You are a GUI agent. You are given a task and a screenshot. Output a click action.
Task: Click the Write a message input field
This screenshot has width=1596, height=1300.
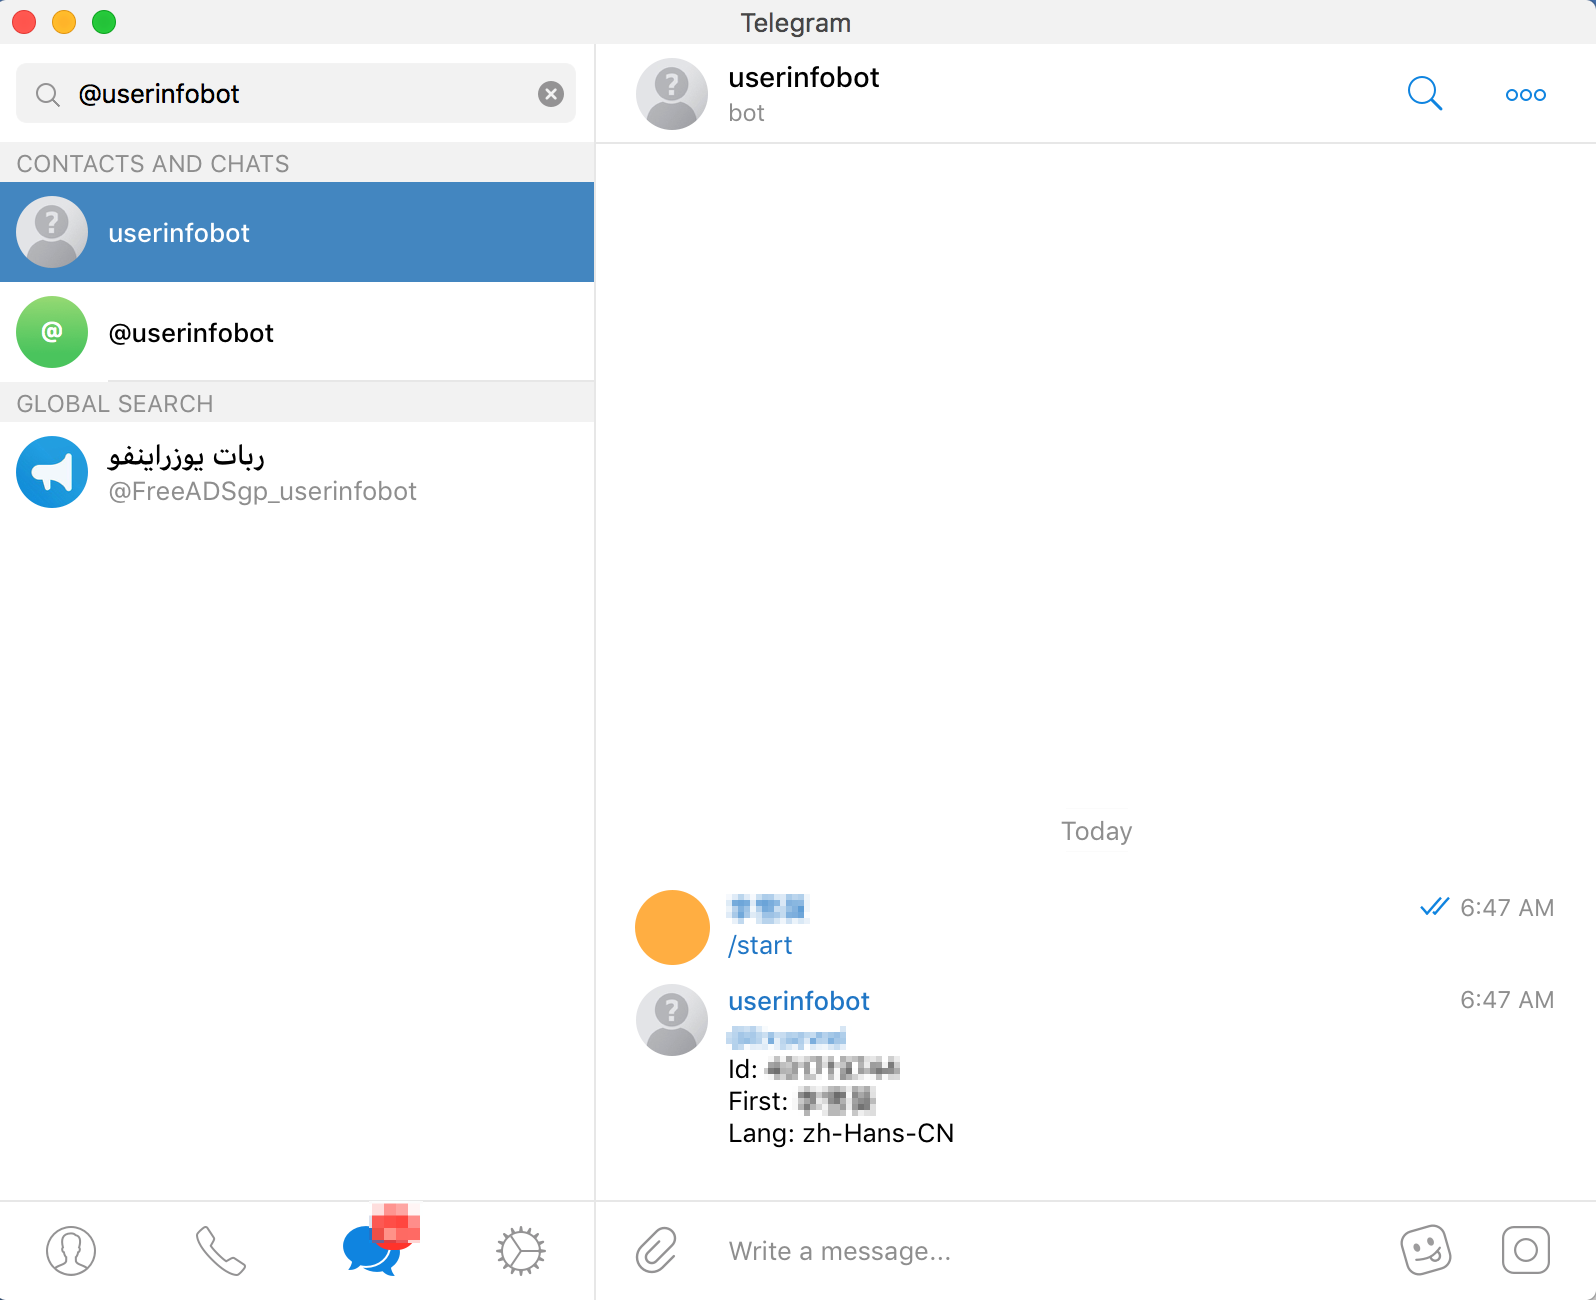point(1050,1251)
